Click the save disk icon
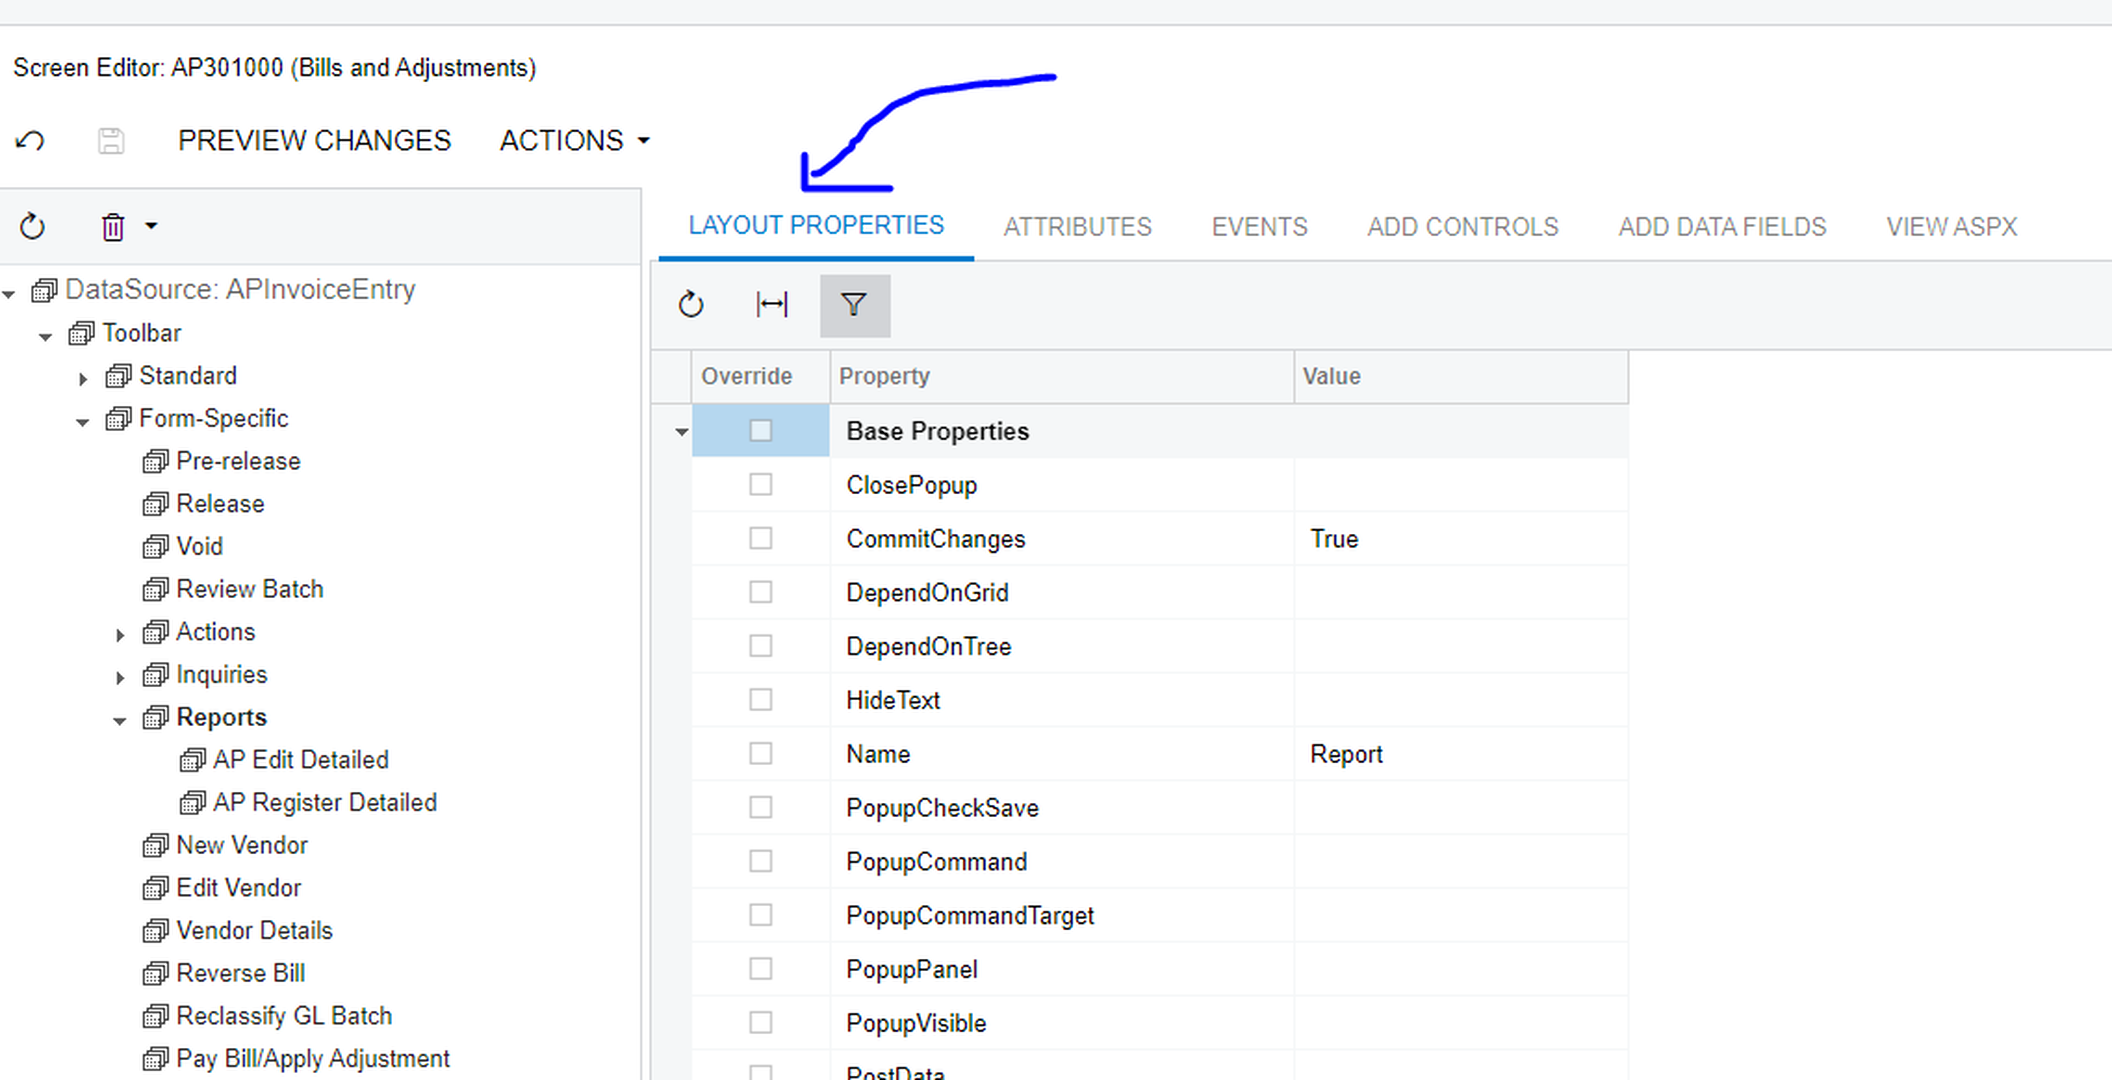Image resolution: width=2112 pixels, height=1080 pixels. [x=111, y=141]
